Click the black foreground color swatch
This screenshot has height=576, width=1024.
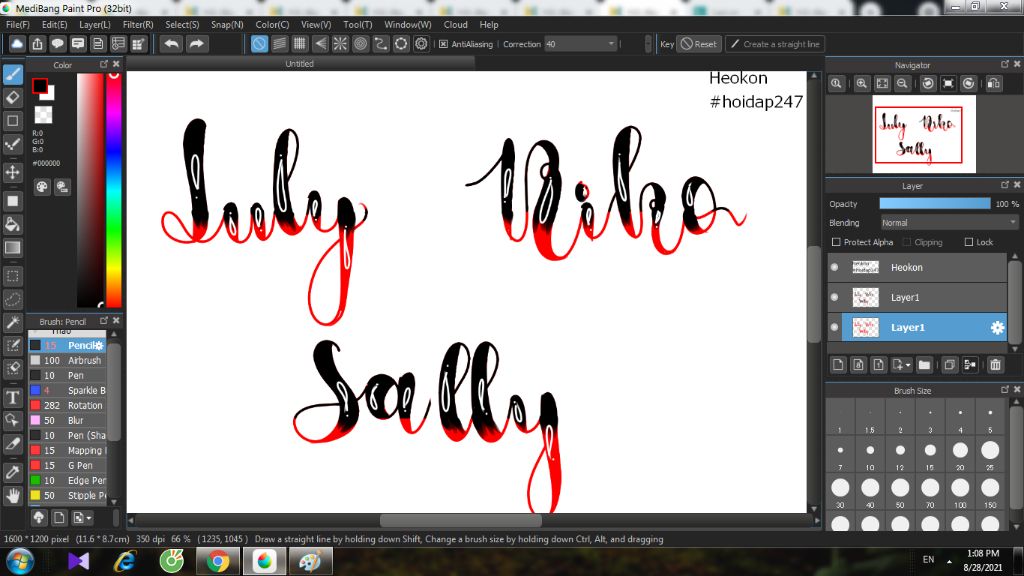tap(39, 86)
